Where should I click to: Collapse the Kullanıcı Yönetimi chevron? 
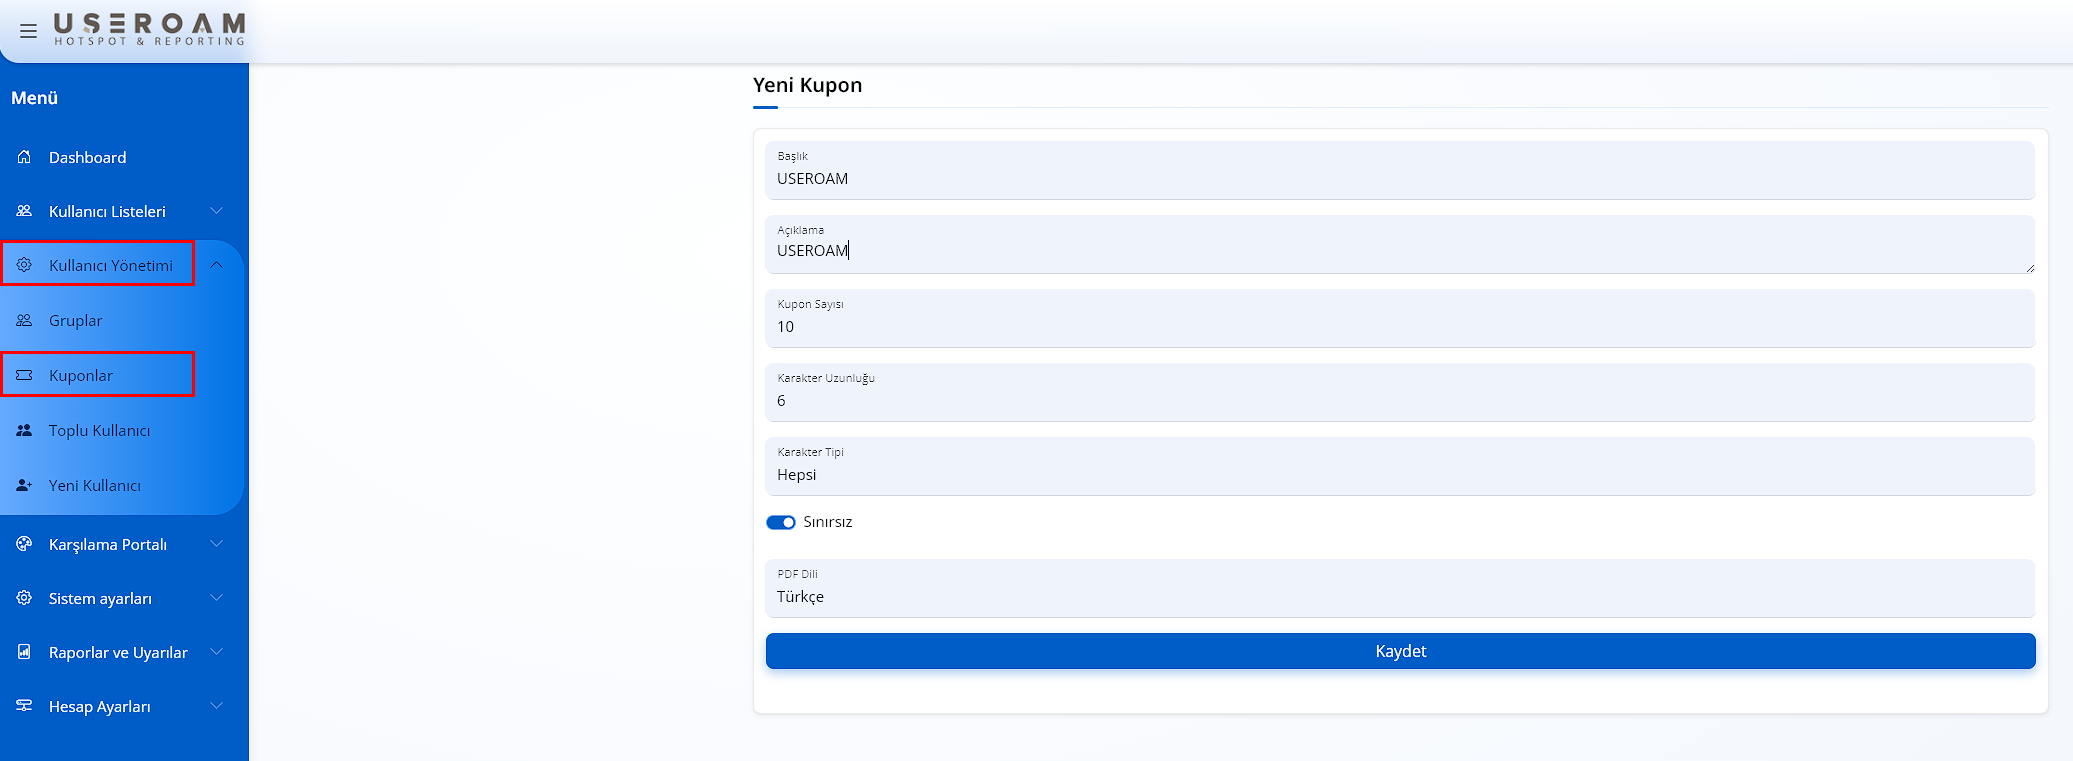216,265
